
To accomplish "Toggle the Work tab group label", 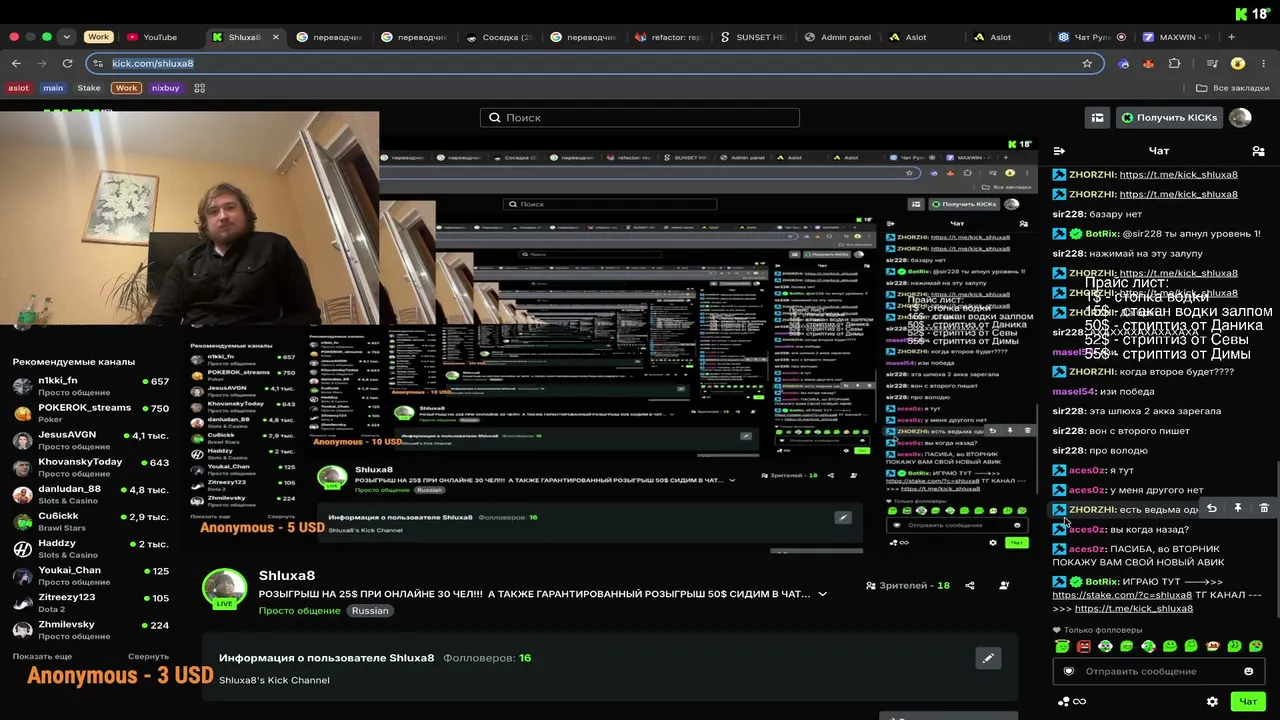I will coord(98,37).
